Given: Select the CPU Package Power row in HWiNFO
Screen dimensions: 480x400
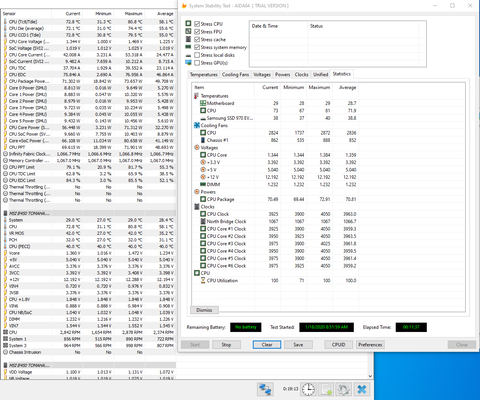Looking at the screenshot, I should point(88,81).
